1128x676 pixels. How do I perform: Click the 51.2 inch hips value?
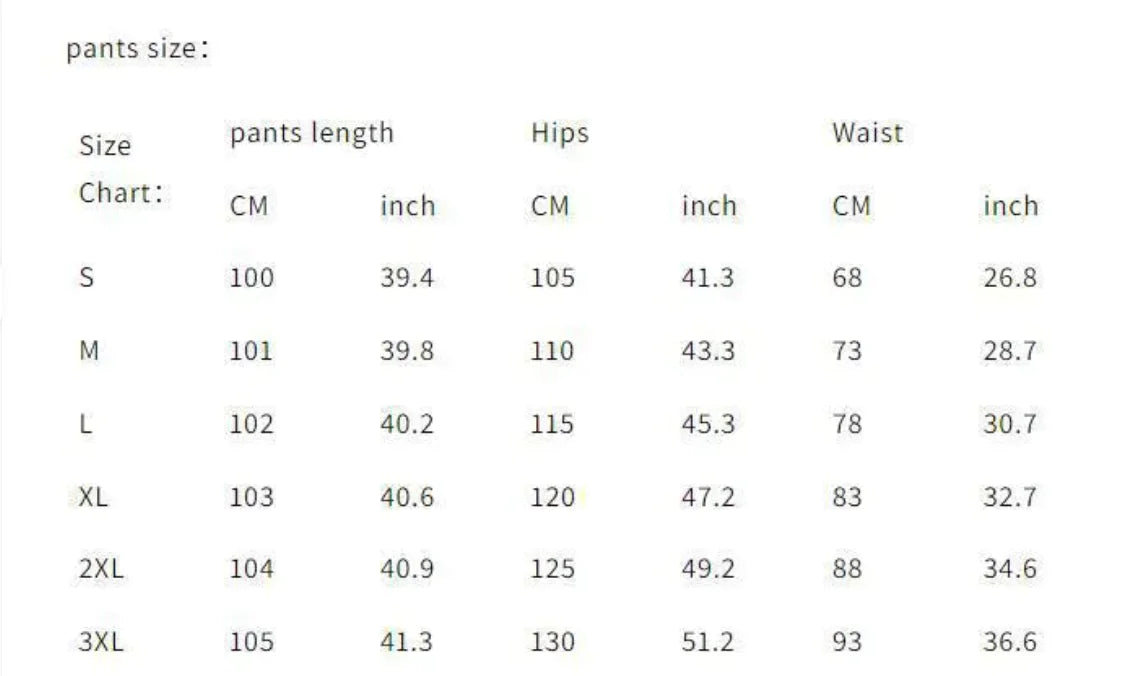pyautogui.click(x=708, y=642)
